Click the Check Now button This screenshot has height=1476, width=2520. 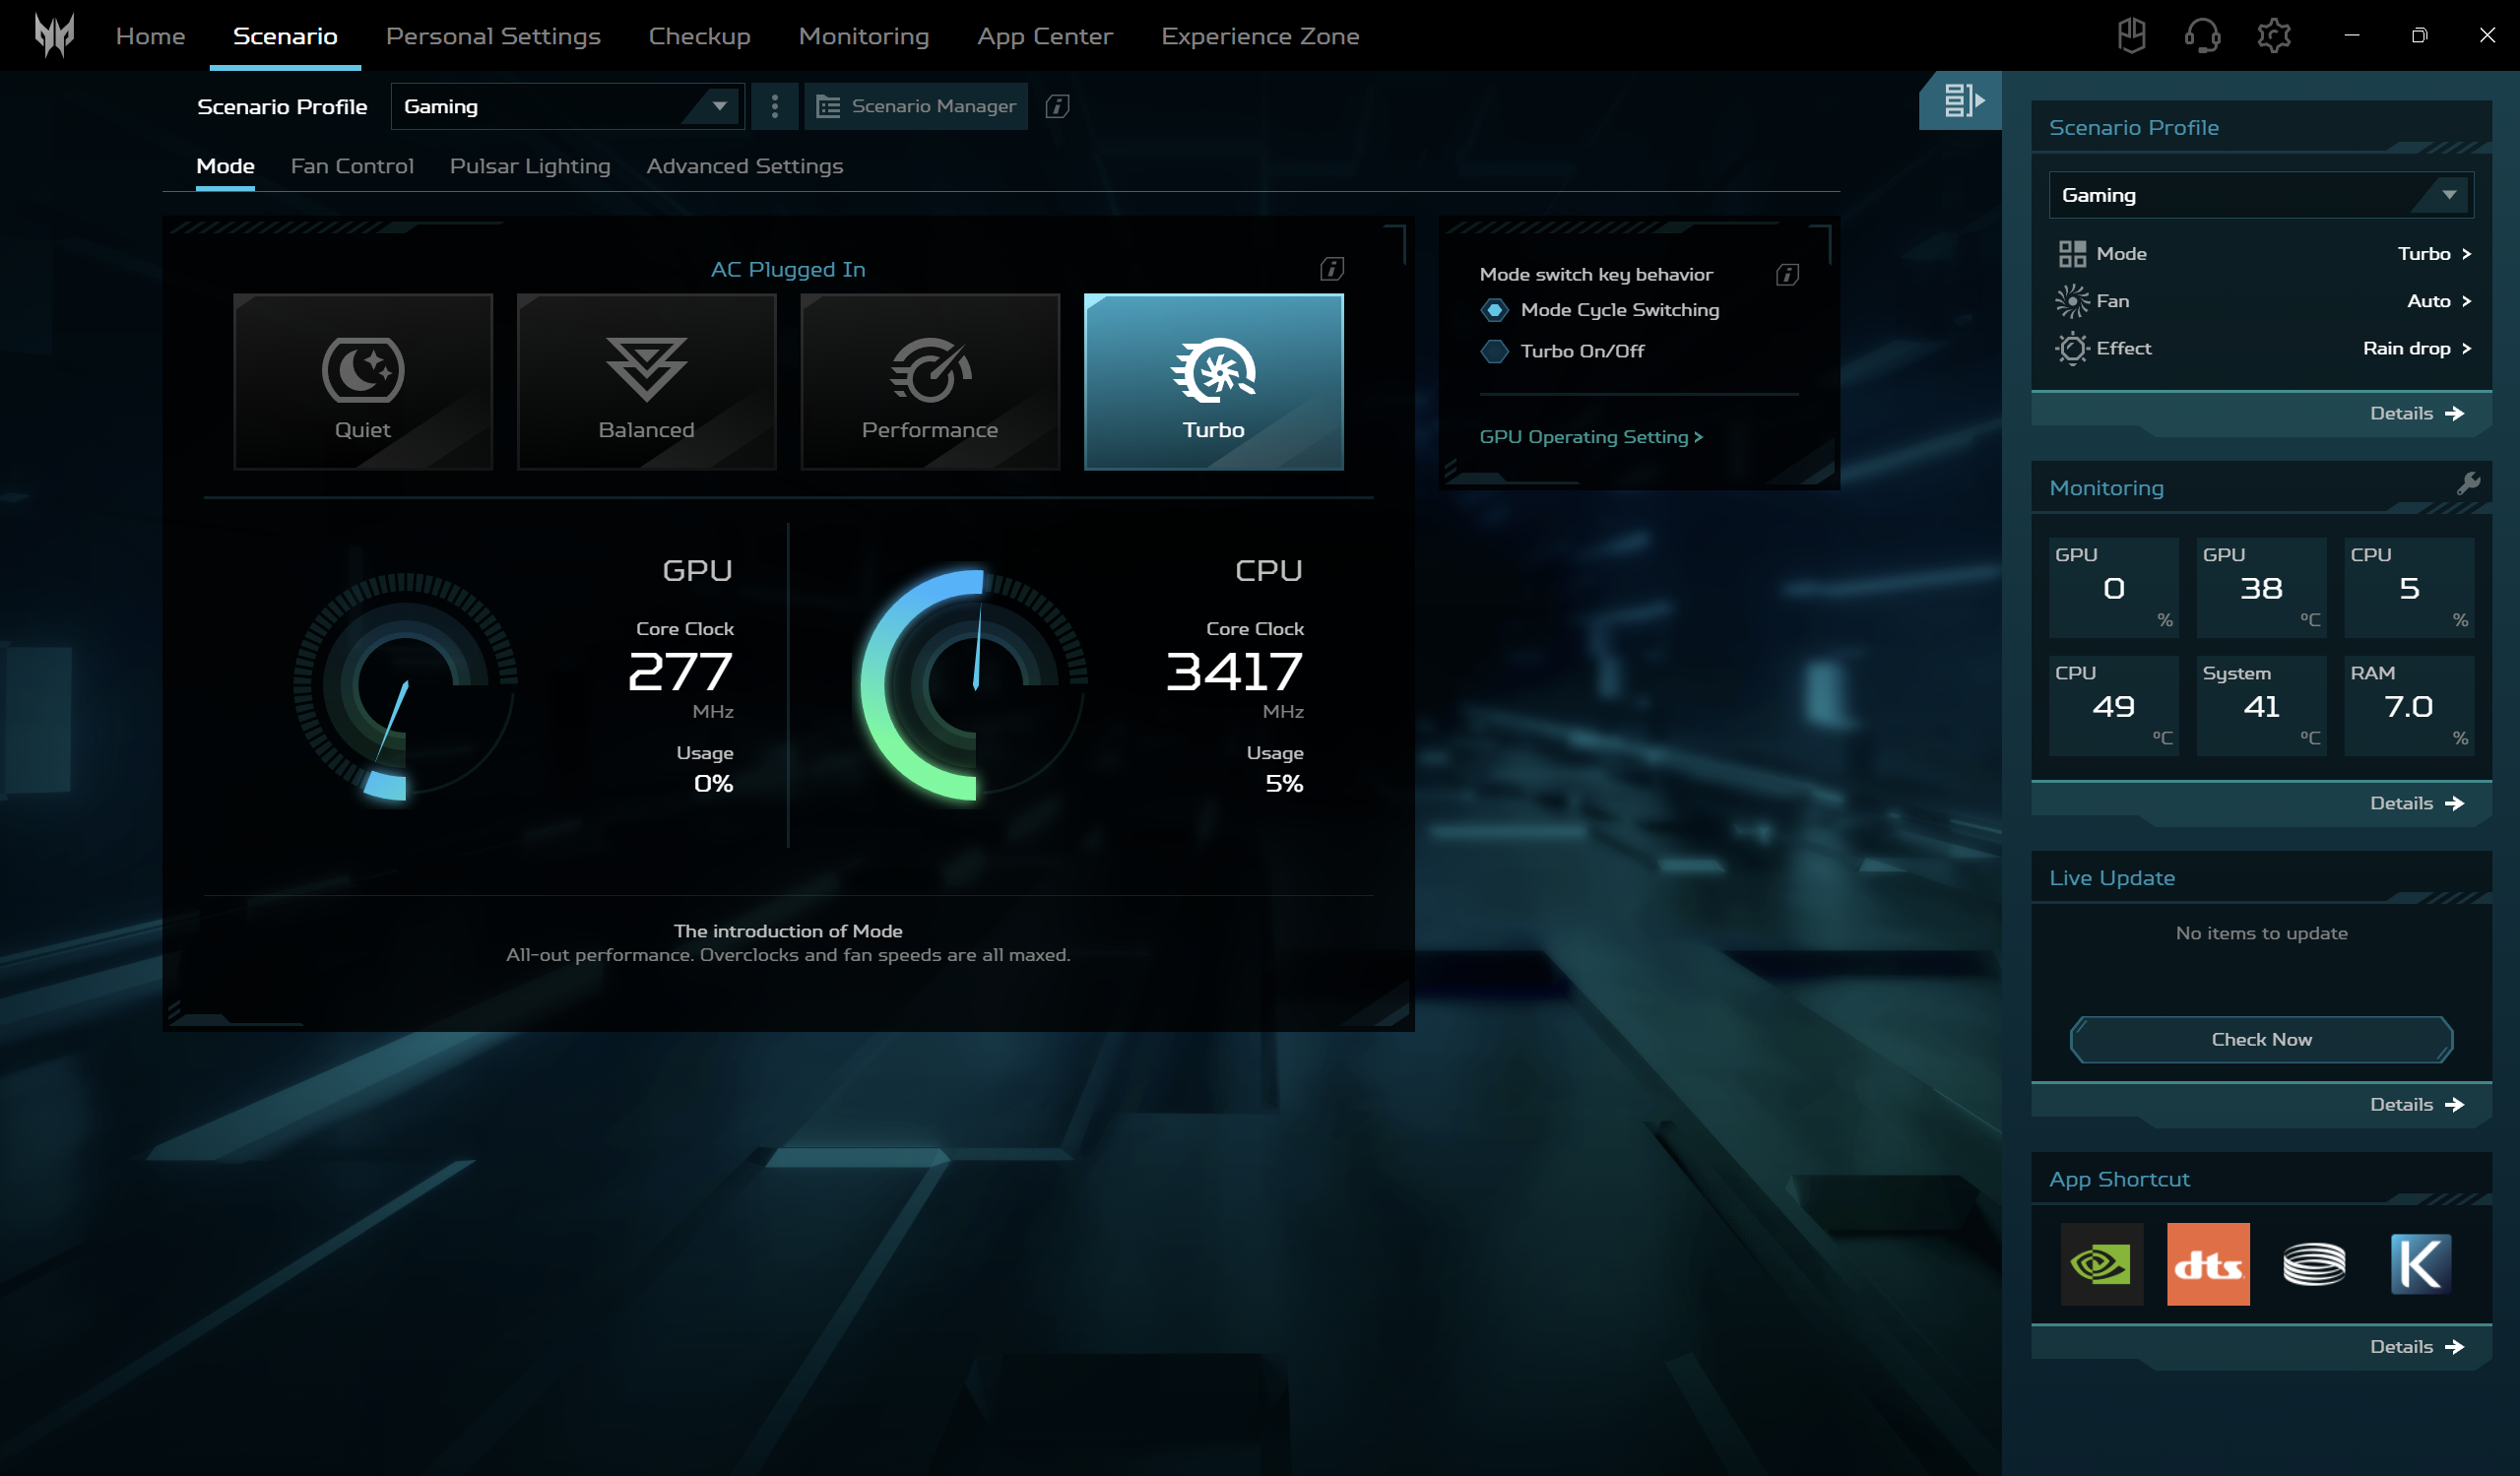(2260, 1039)
